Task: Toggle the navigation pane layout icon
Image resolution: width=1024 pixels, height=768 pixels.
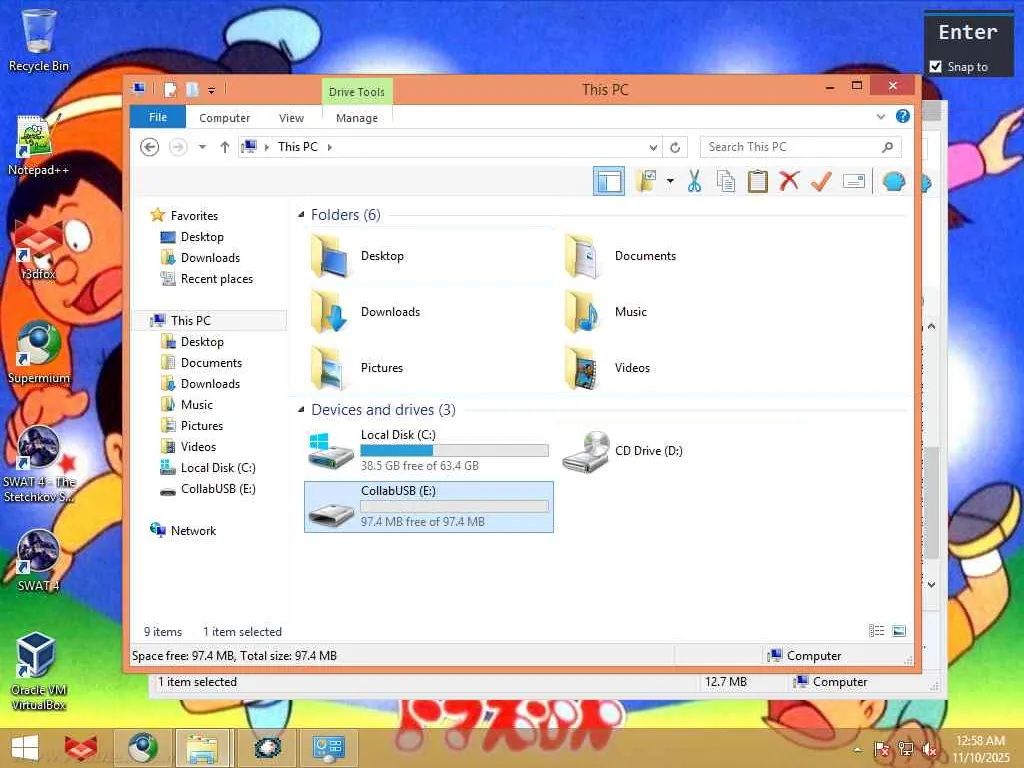Action: tap(609, 181)
